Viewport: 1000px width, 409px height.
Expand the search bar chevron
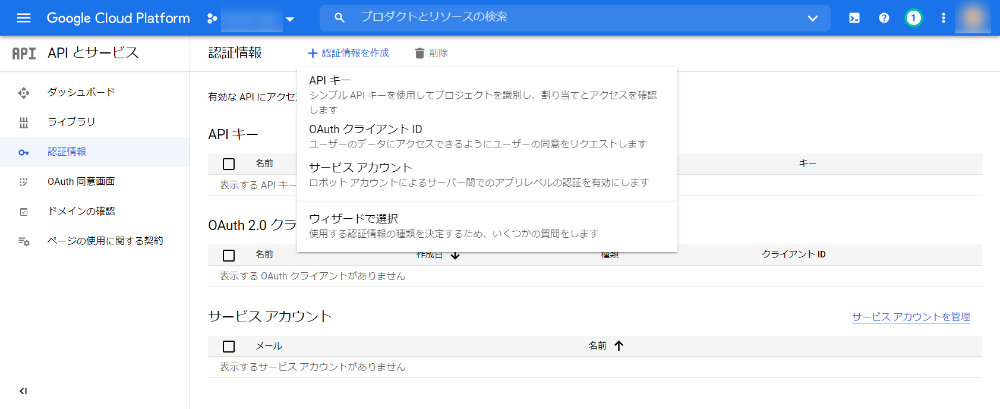point(812,19)
